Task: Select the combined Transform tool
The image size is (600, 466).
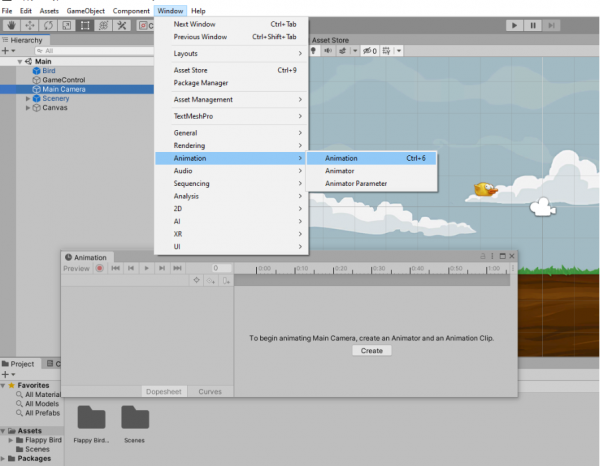Action: [103, 26]
